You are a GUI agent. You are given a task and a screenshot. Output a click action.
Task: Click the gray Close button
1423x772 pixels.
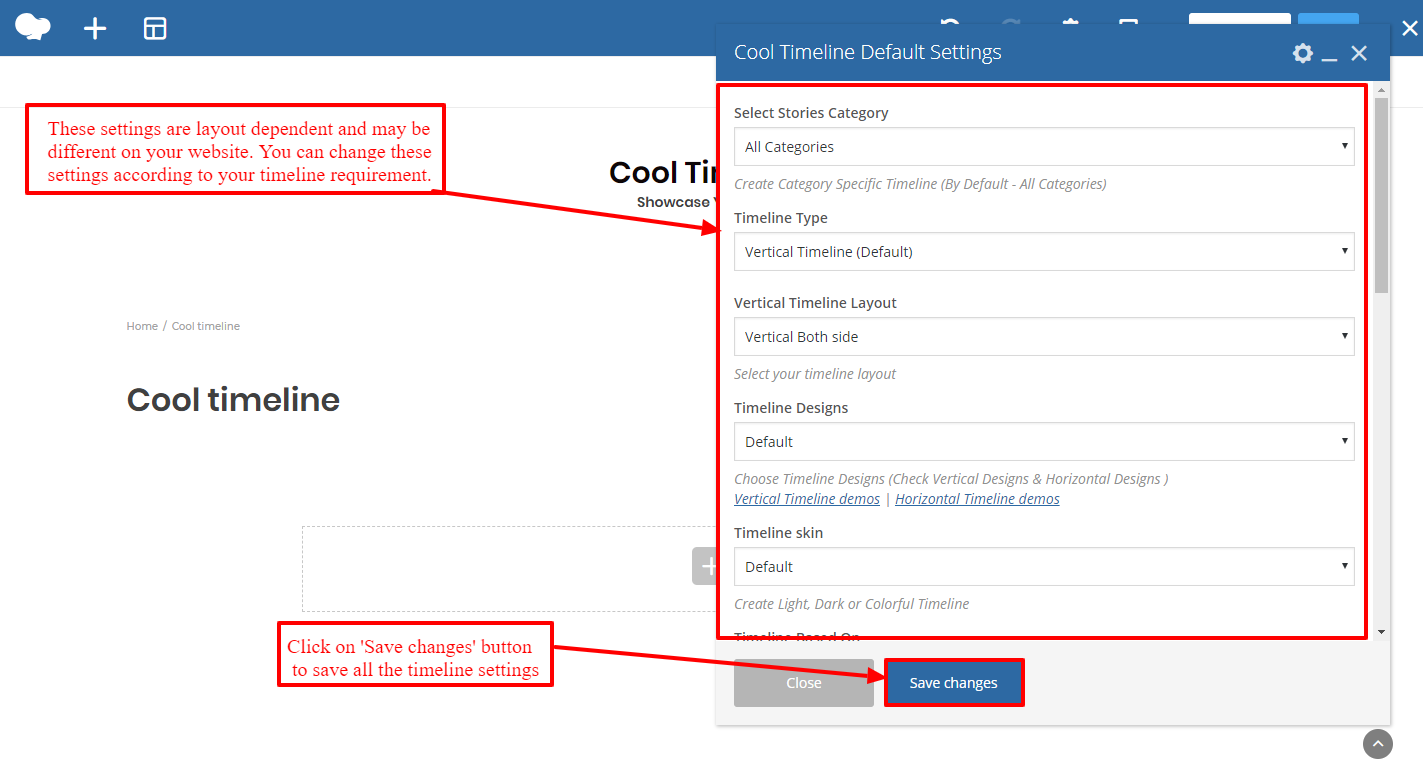[x=804, y=683]
